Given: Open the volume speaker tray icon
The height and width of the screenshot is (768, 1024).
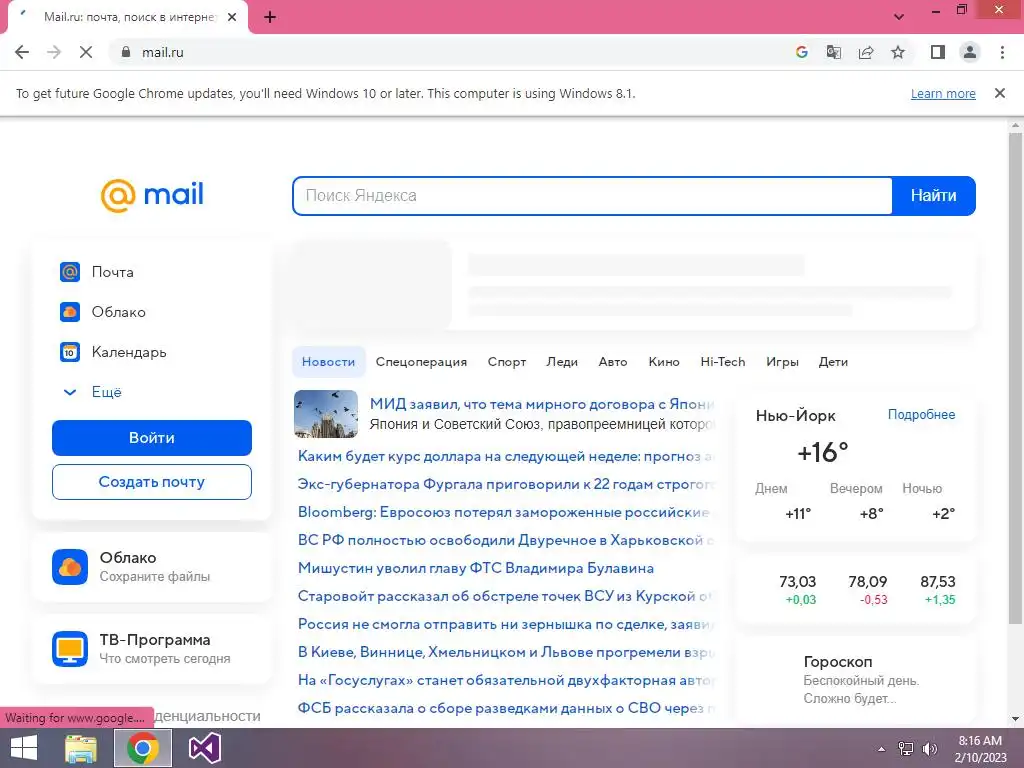Looking at the screenshot, I should point(929,749).
